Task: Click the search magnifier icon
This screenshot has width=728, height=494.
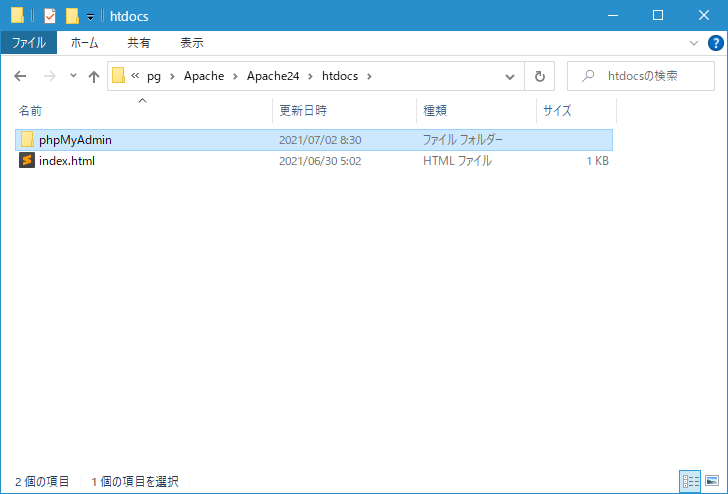Action: point(588,76)
